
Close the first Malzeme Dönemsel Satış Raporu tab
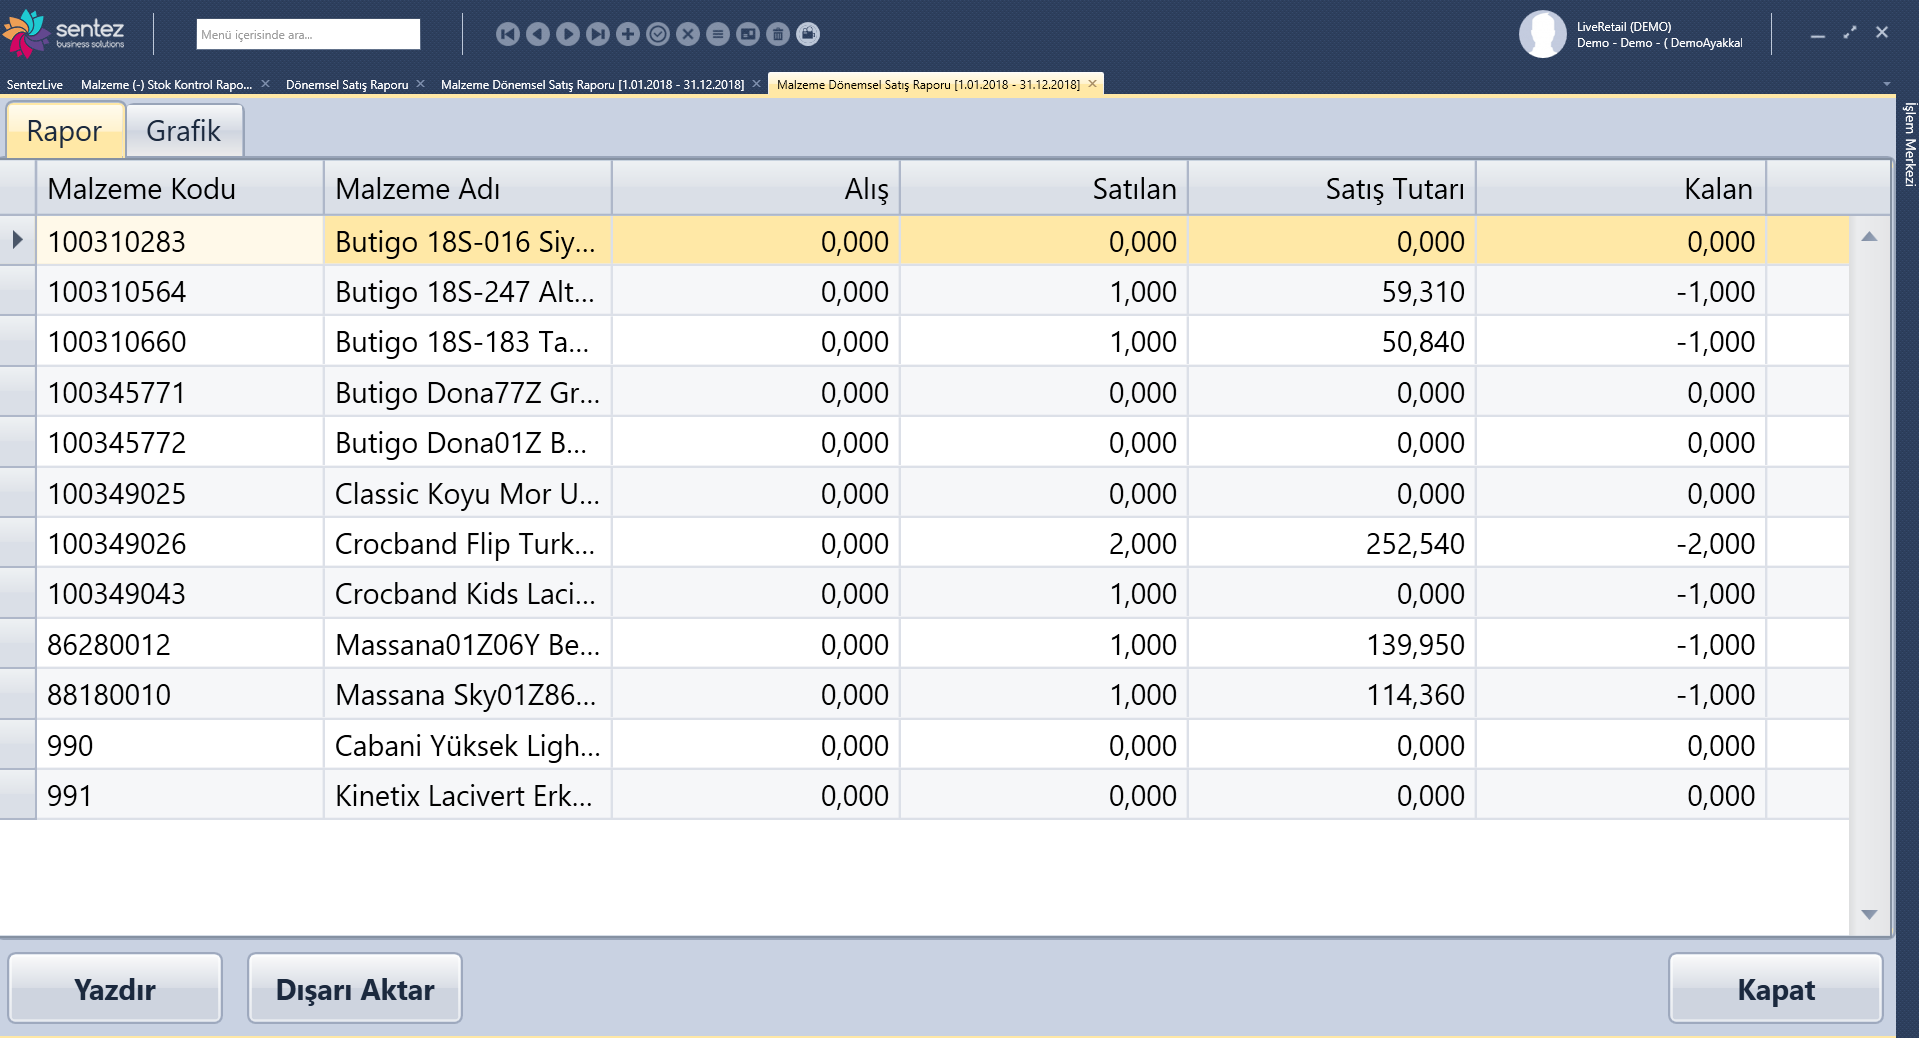756,84
